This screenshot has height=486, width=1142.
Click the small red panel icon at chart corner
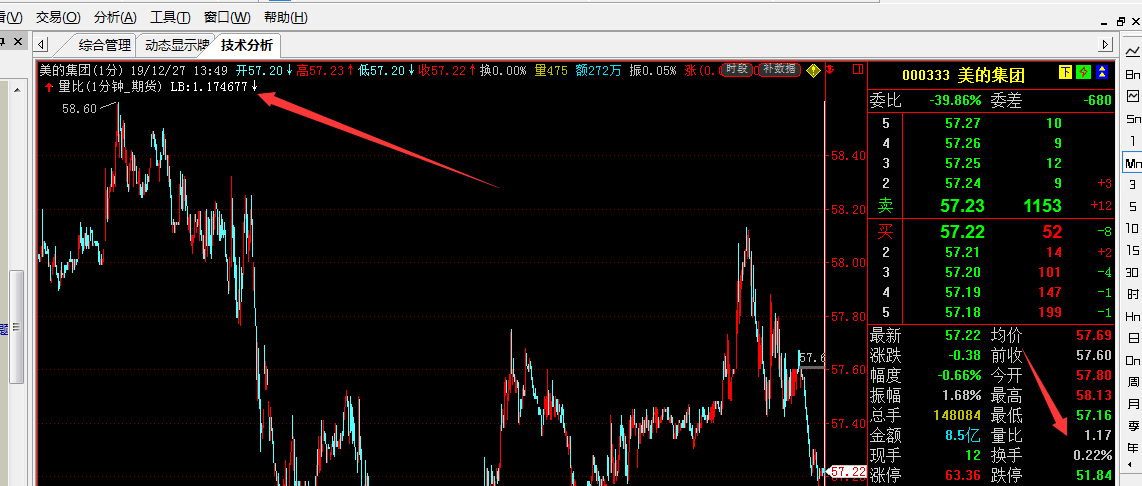click(859, 70)
